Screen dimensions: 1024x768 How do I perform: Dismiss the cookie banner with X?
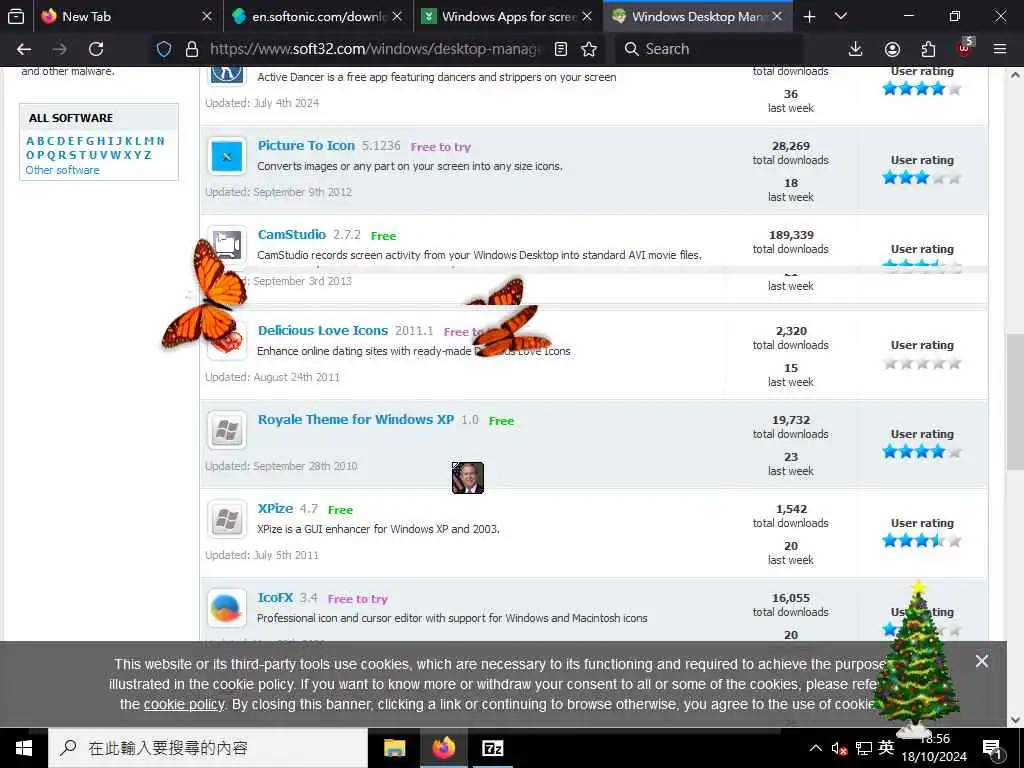[982, 661]
